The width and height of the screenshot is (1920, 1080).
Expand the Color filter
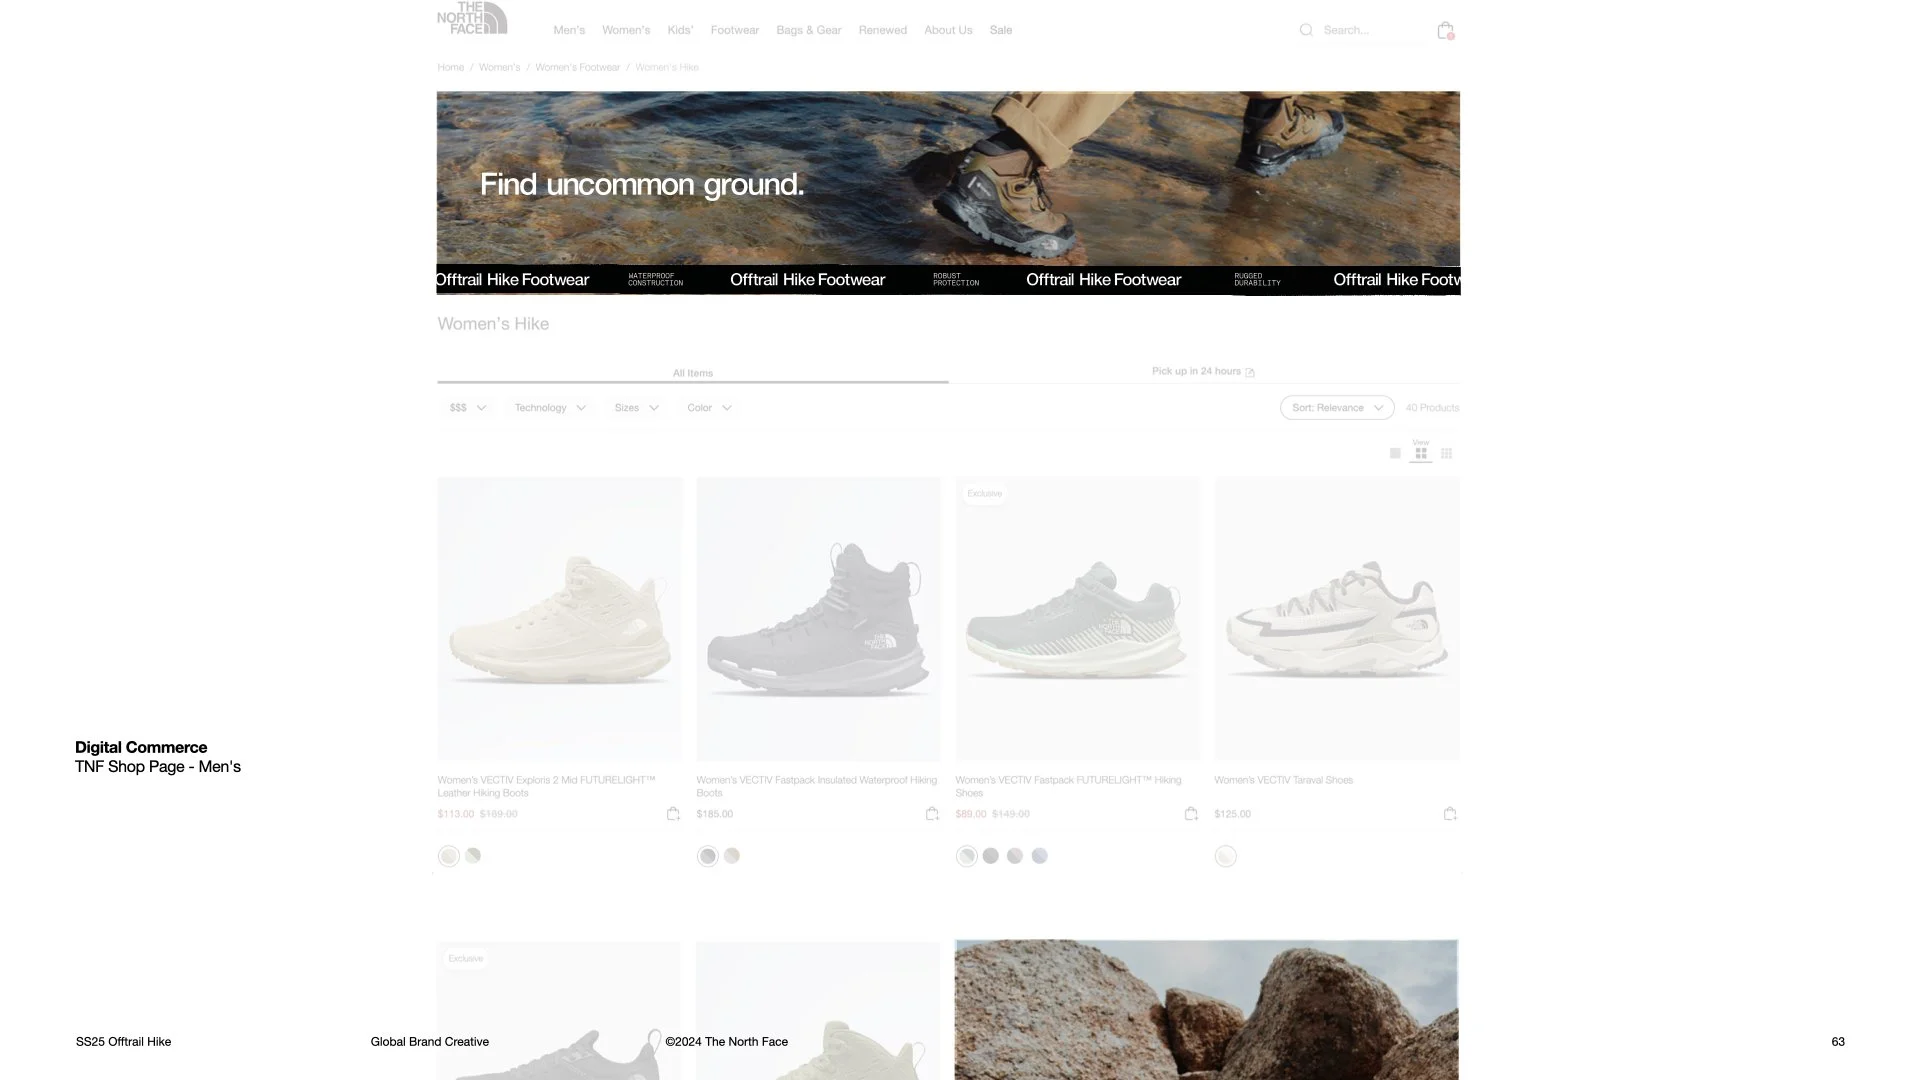click(x=709, y=408)
